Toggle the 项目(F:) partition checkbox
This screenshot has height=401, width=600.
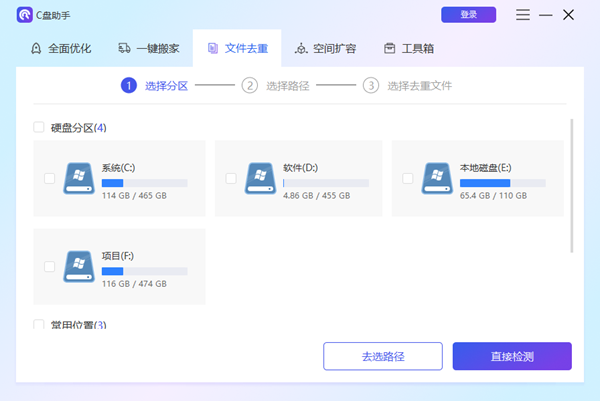click(50, 266)
